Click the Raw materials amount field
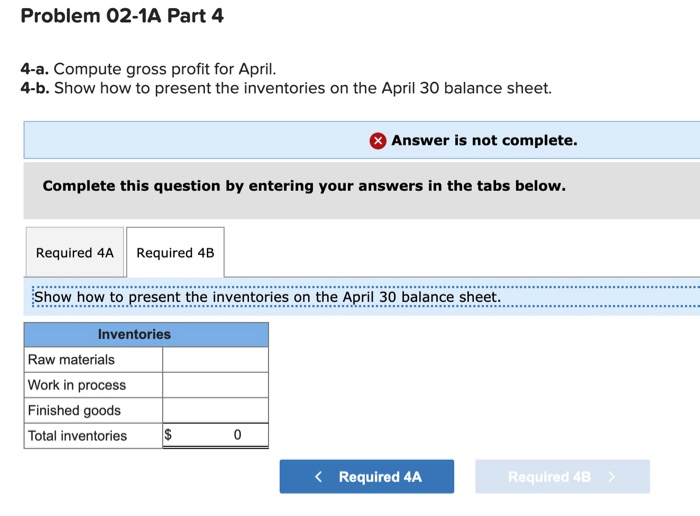The height and width of the screenshot is (516, 700). pyautogui.click(x=216, y=359)
